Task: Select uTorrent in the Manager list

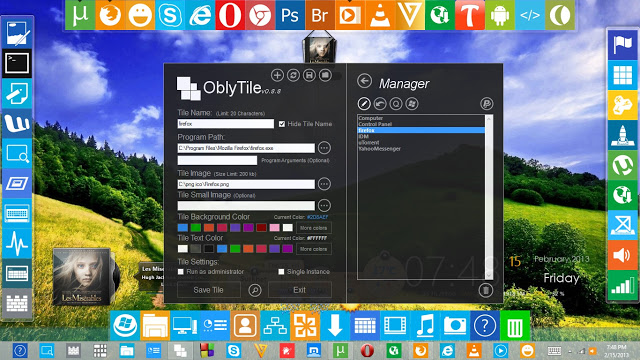Action: pyautogui.click(x=421, y=142)
